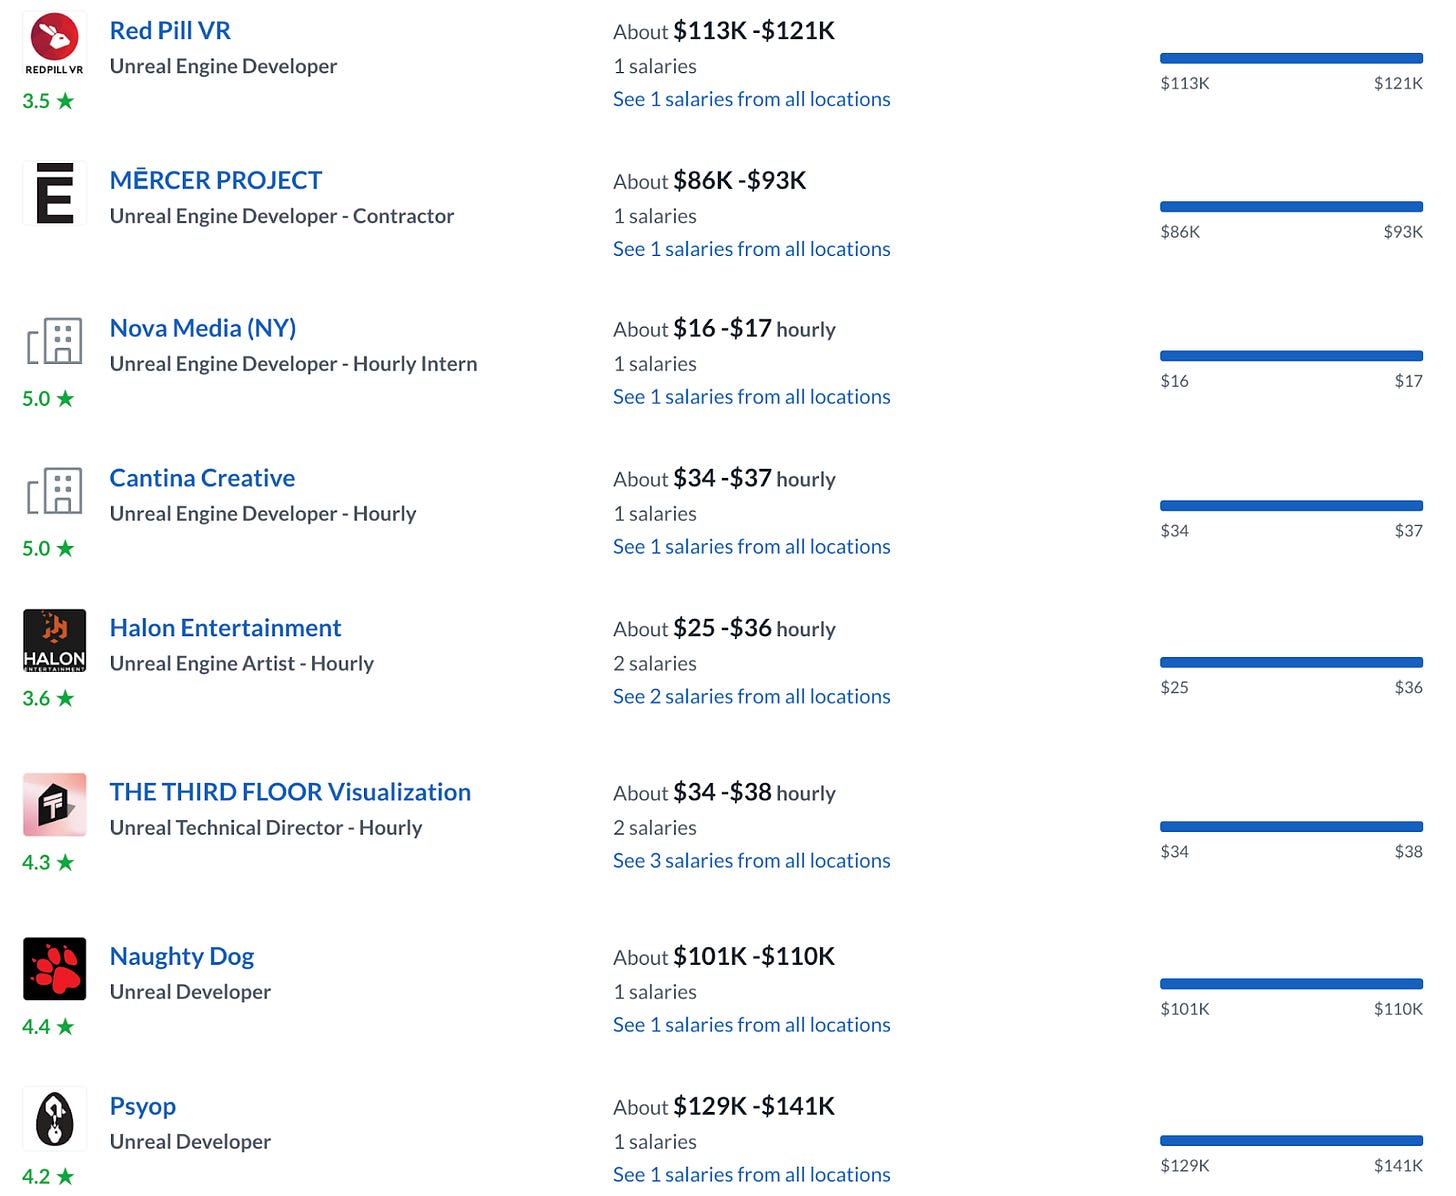Click 'About $113K -$121K' salary text
Screen dimensions: 1456x1196
[x=724, y=32]
